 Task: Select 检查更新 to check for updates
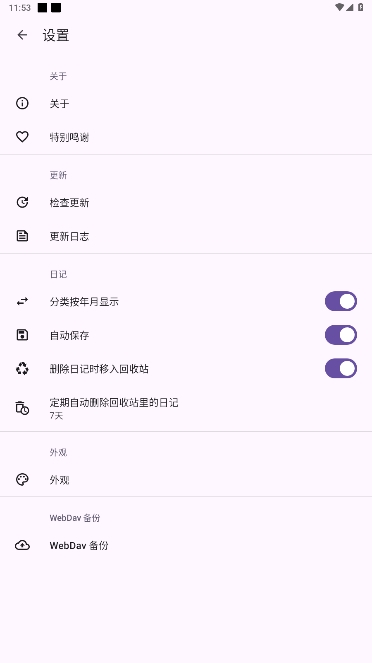coord(186,203)
